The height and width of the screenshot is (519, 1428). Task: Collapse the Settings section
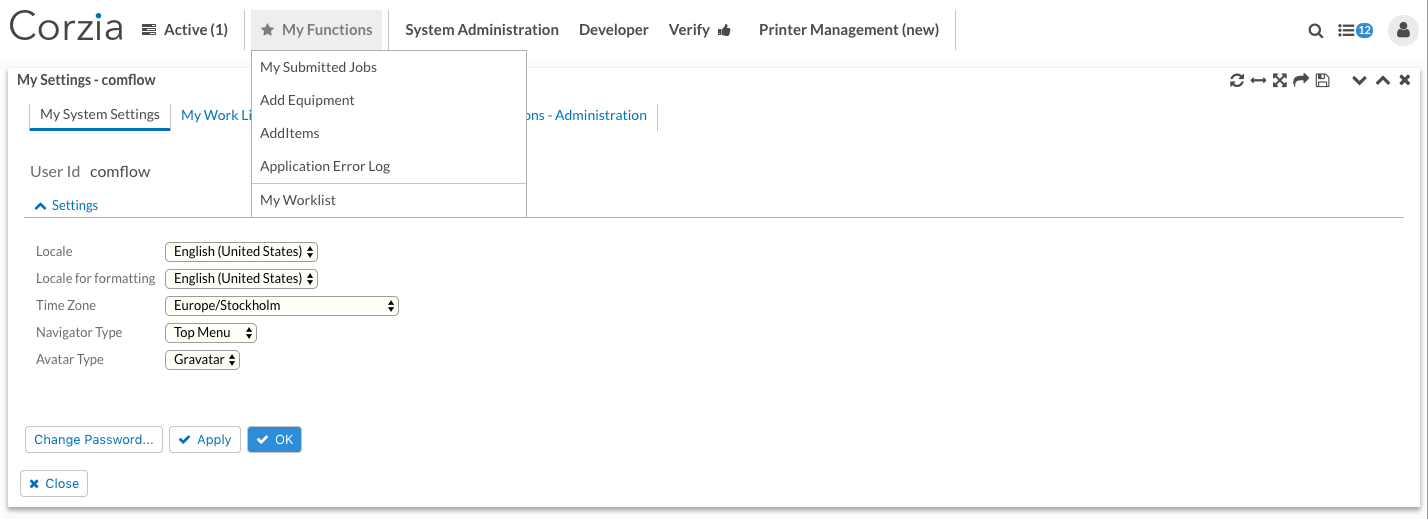pyautogui.click(x=67, y=205)
